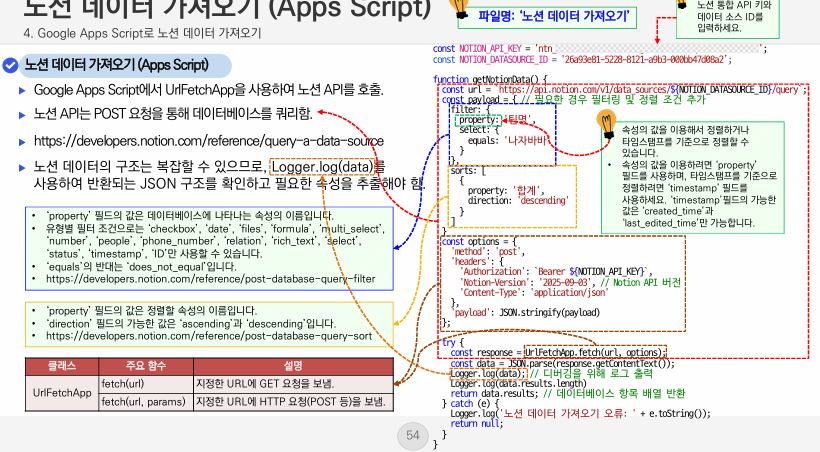Click the 'function getNotionData()' code line

click(x=490, y=80)
